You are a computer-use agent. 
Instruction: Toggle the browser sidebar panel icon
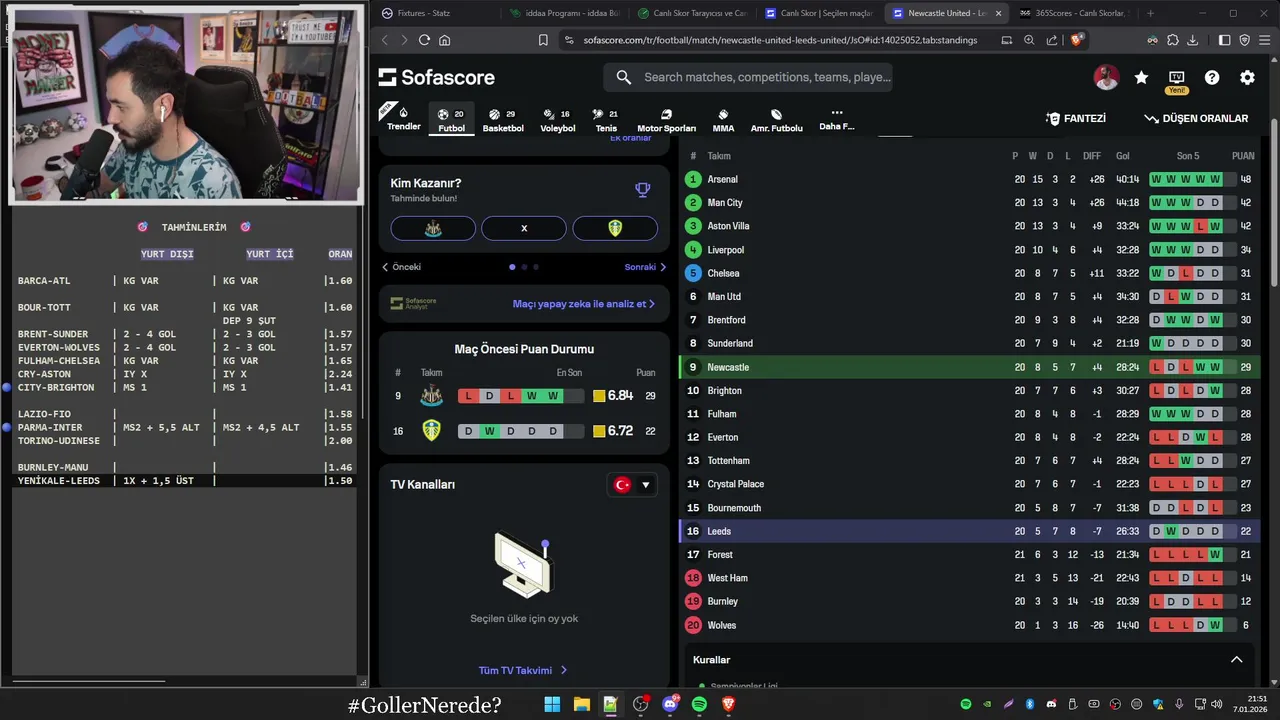(x=1224, y=40)
